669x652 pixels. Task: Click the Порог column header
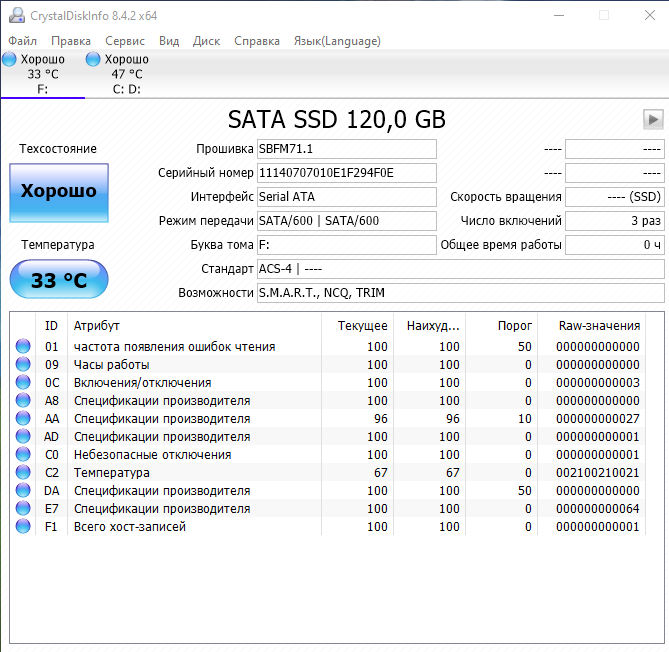click(502, 326)
